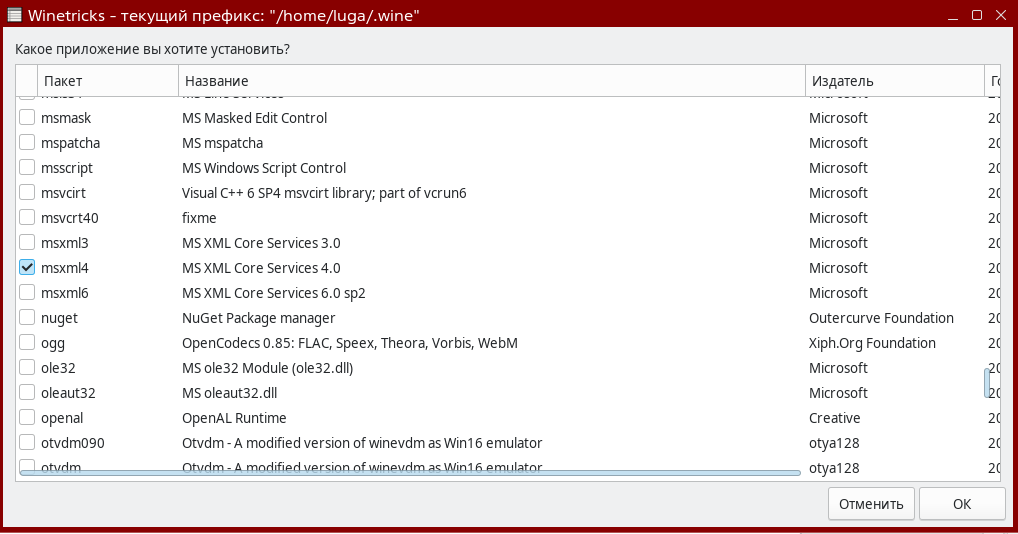The image size is (1018, 534).
Task: Click 'Outercurve Foundation' publisher cell
Action: tap(881, 318)
